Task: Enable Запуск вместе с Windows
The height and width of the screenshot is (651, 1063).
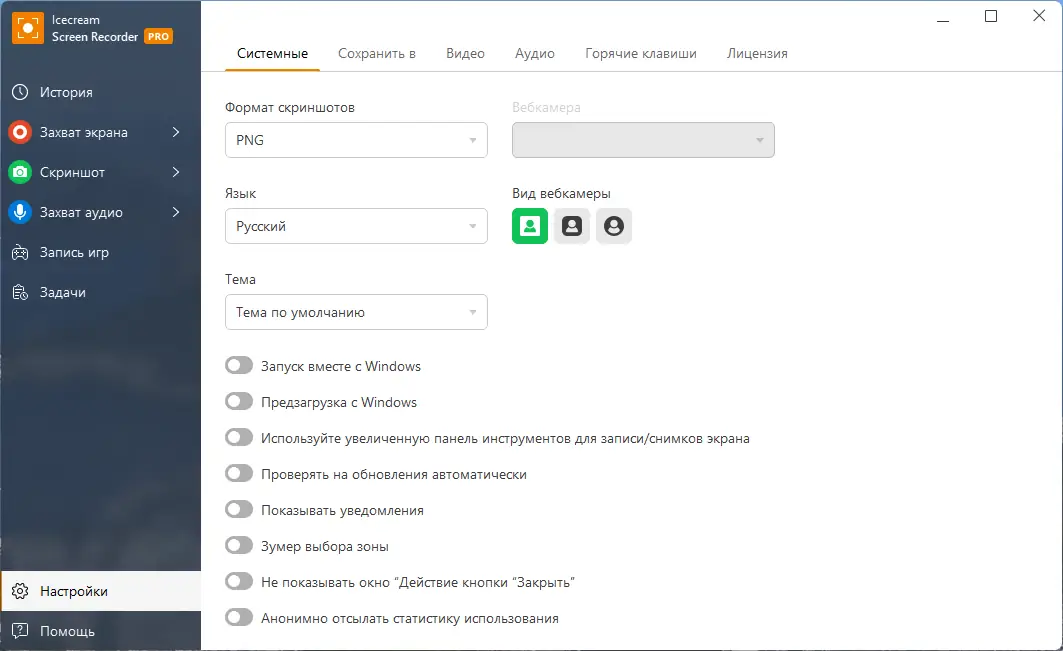Action: [239, 365]
